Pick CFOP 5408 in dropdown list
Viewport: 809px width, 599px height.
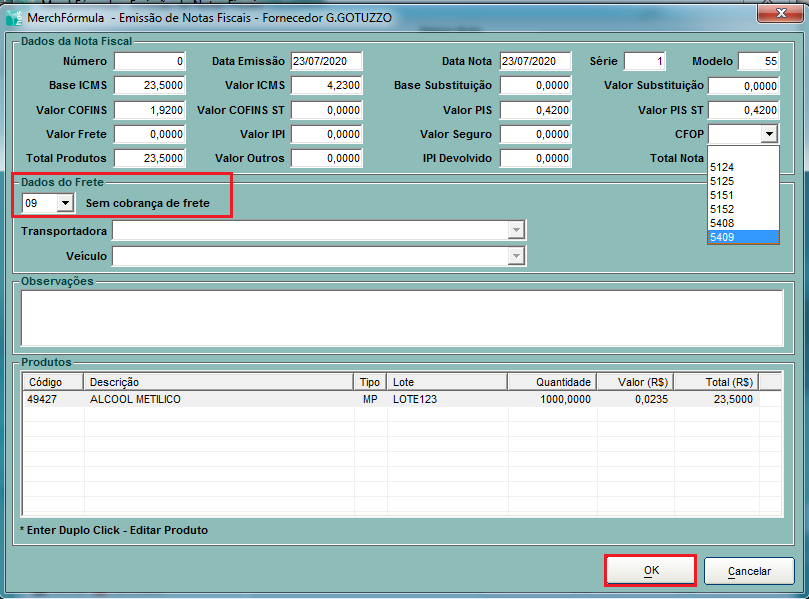722,223
